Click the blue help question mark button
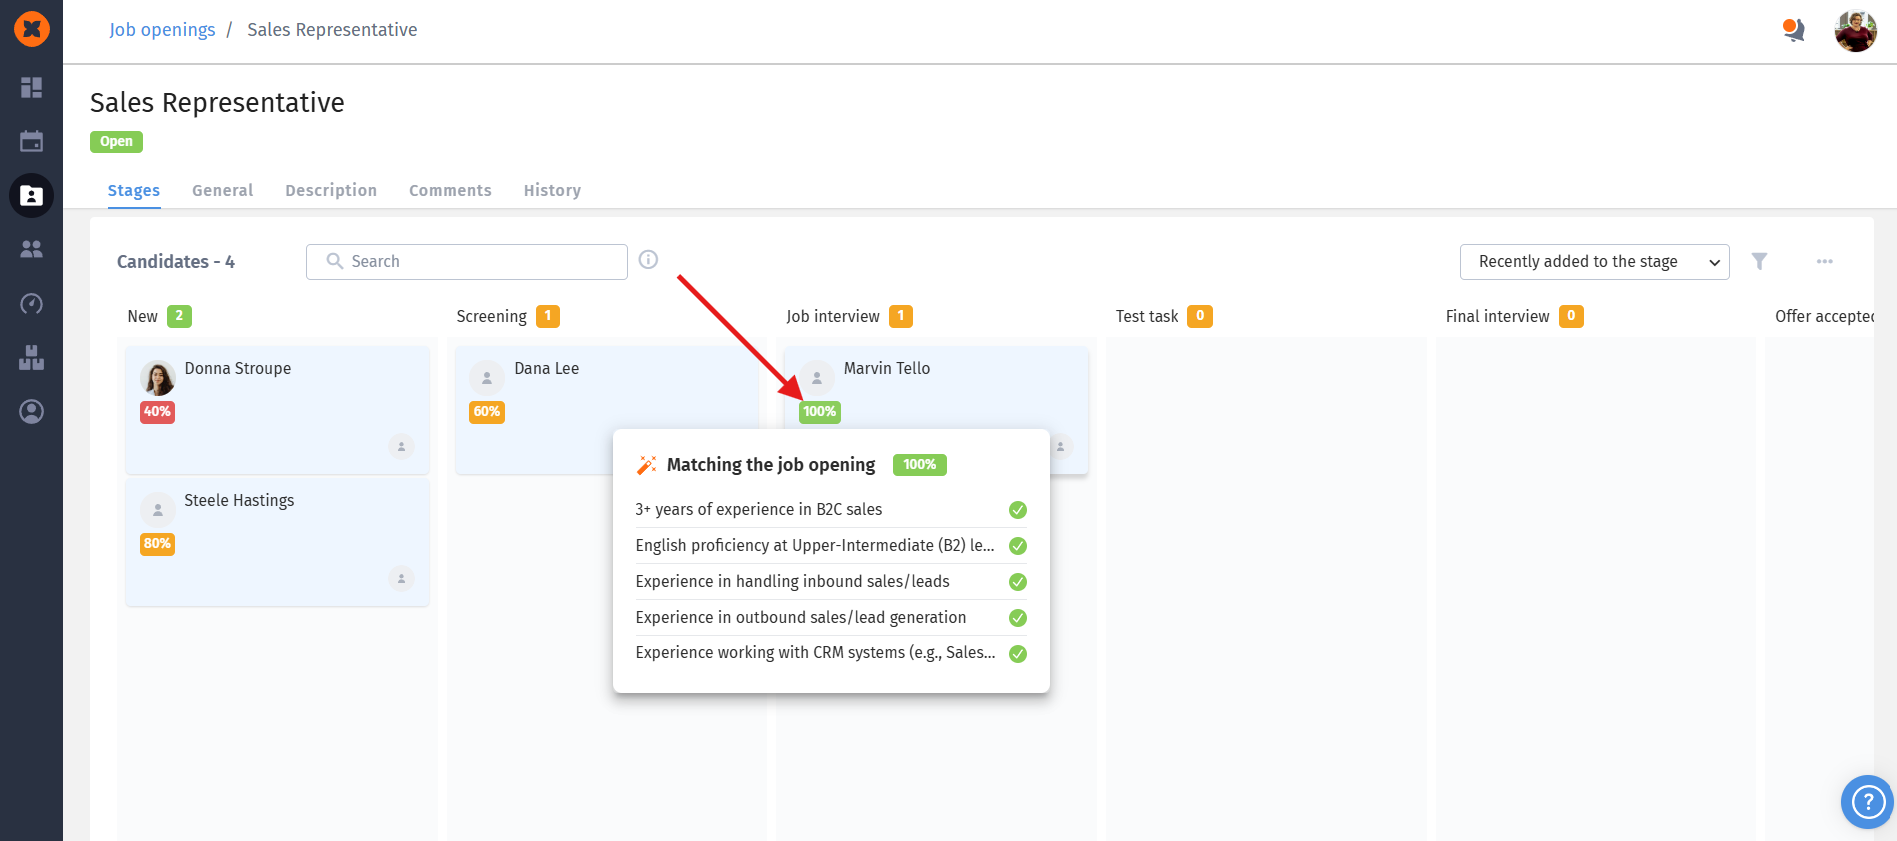 (1867, 802)
